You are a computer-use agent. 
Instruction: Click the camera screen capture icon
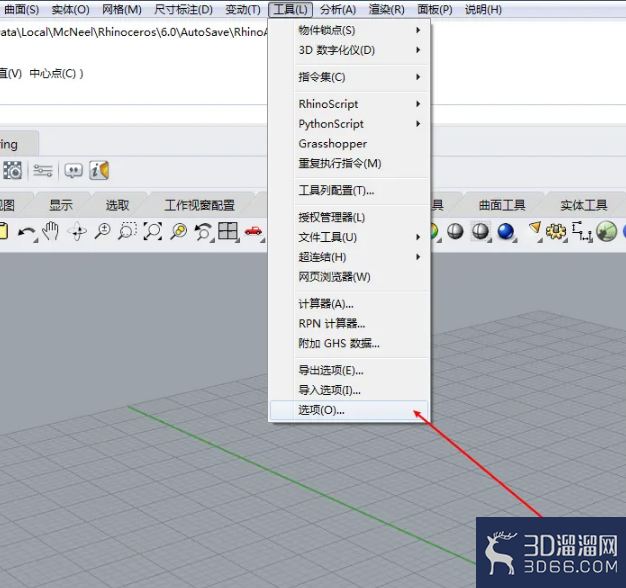tap(12, 171)
